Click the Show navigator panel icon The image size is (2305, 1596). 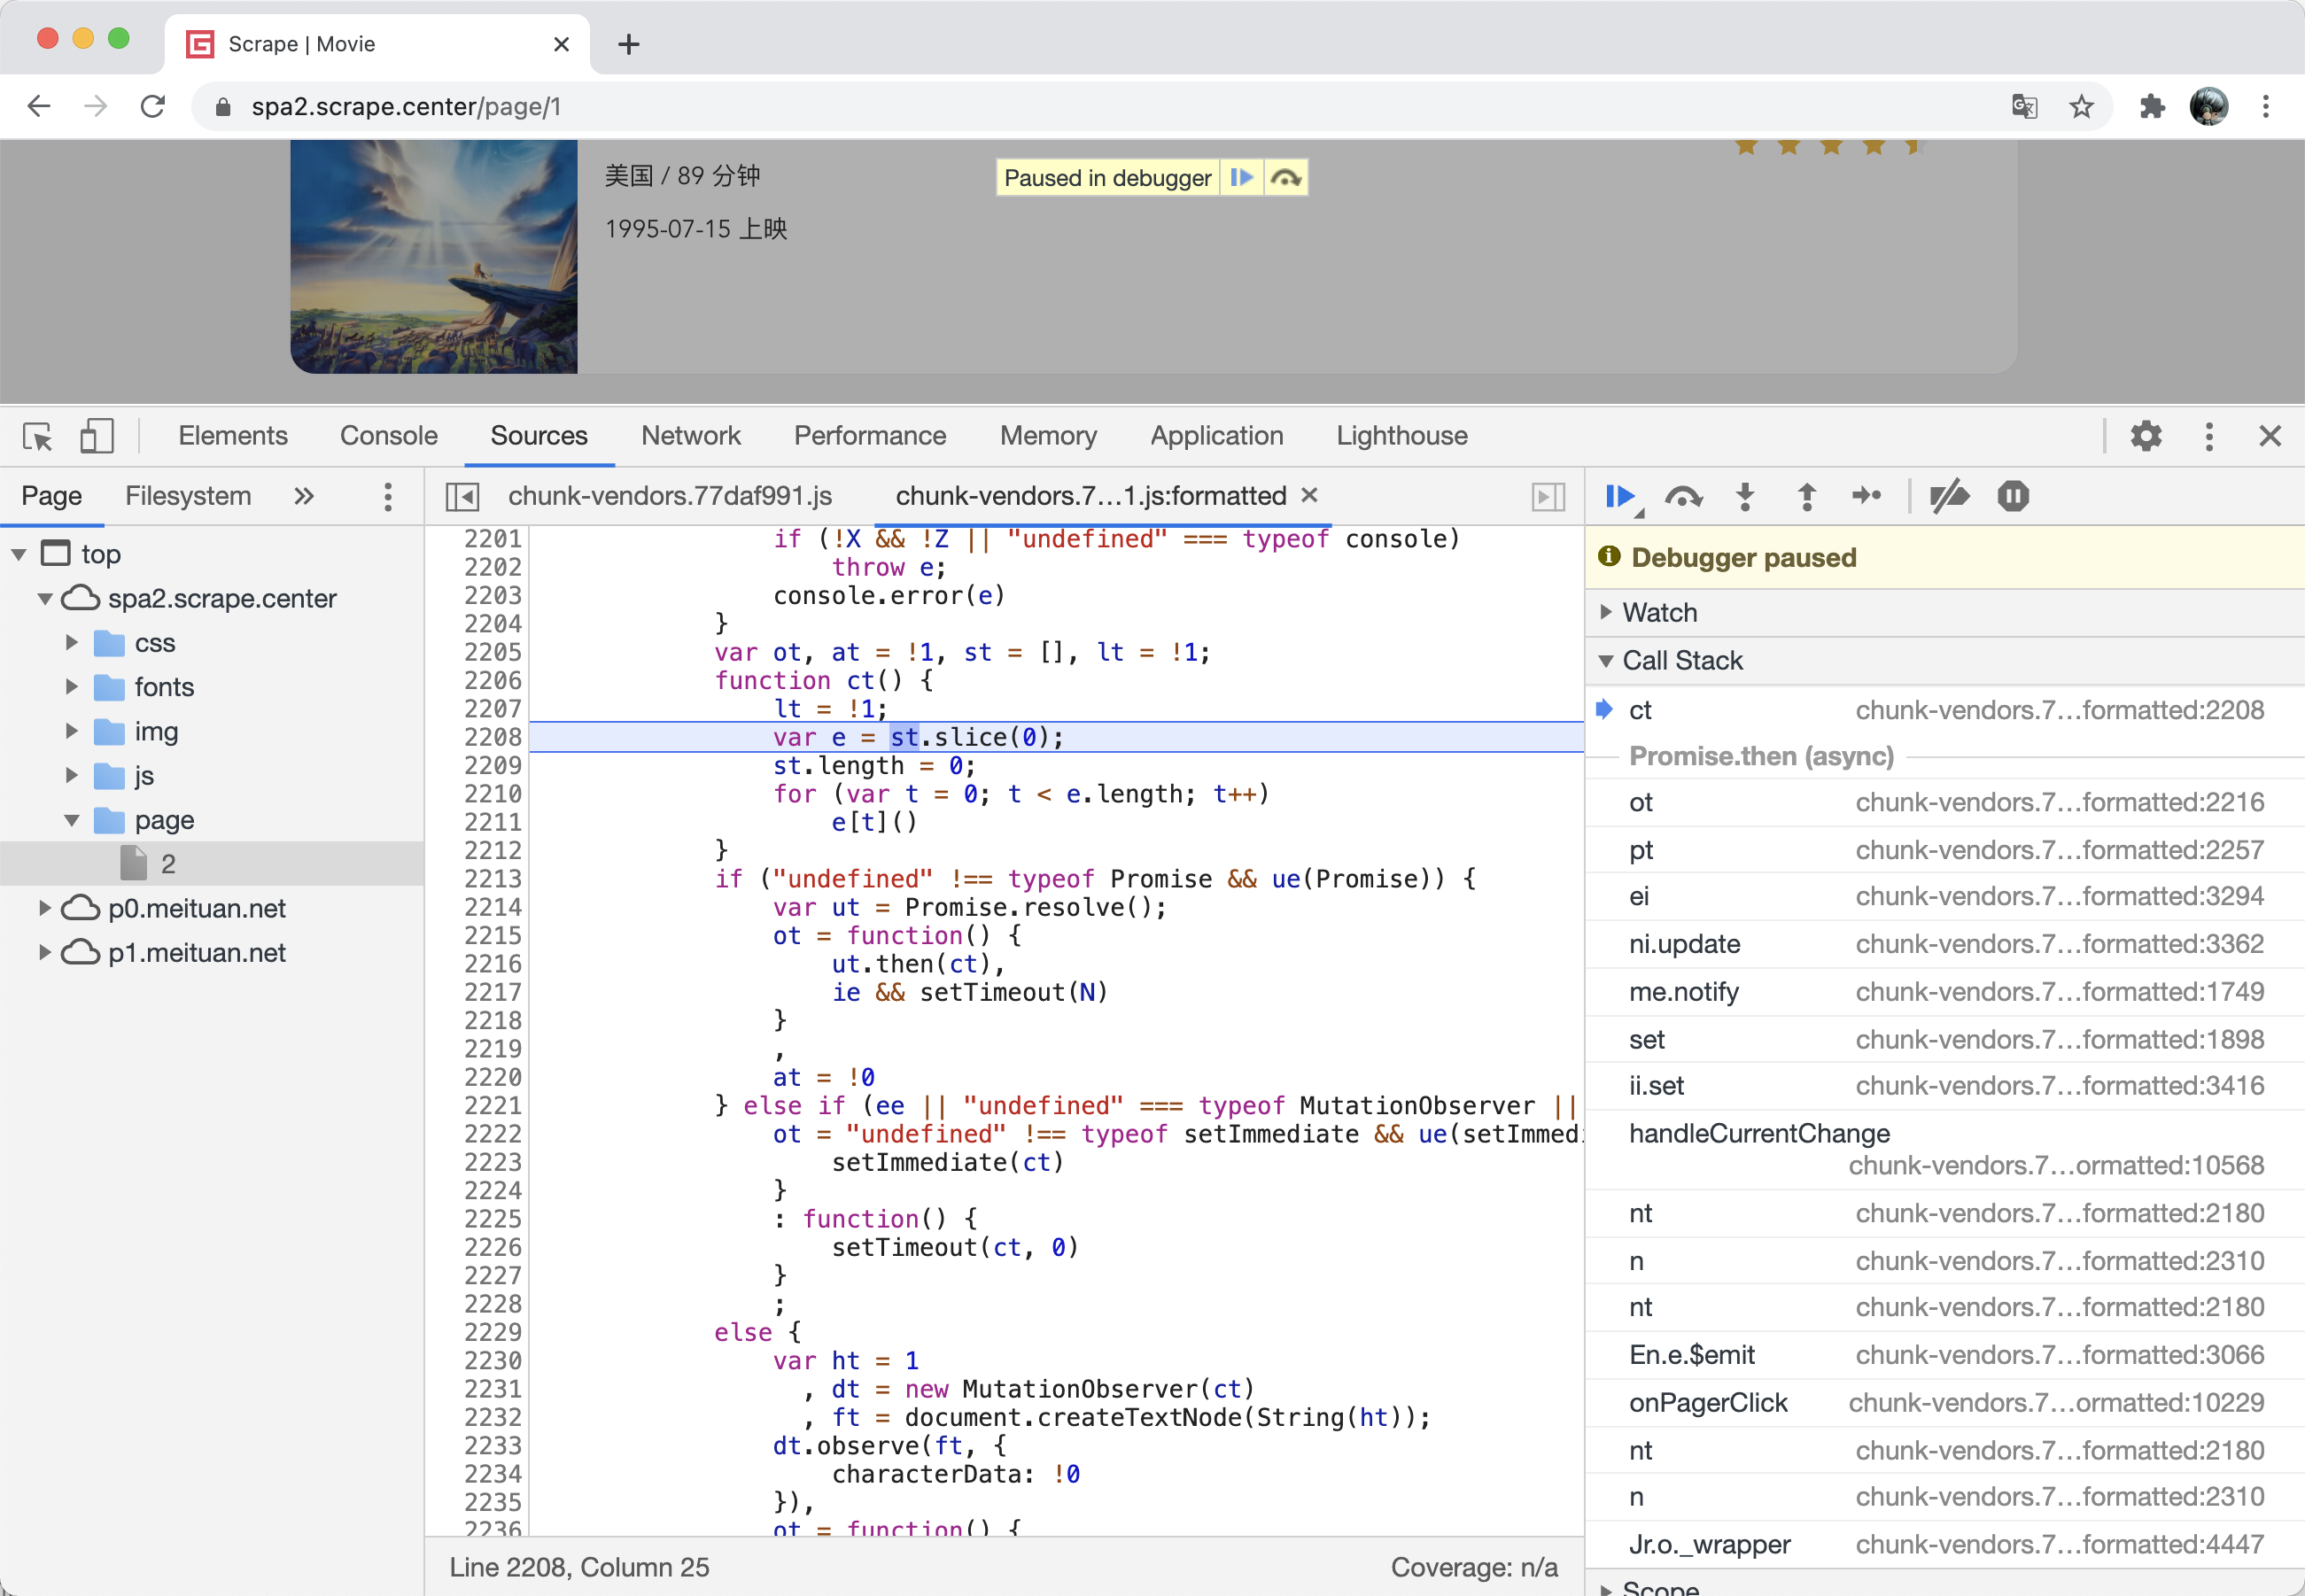[x=464, y=494]
